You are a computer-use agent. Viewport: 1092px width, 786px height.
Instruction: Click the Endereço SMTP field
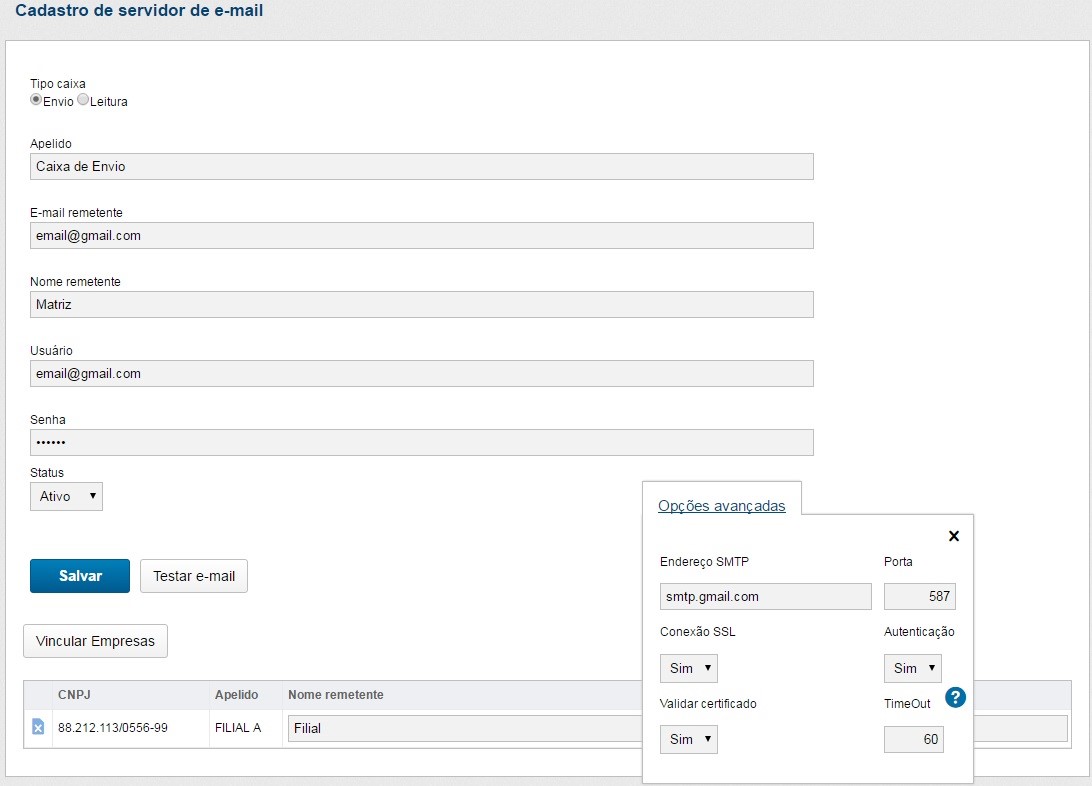[765, 597]
